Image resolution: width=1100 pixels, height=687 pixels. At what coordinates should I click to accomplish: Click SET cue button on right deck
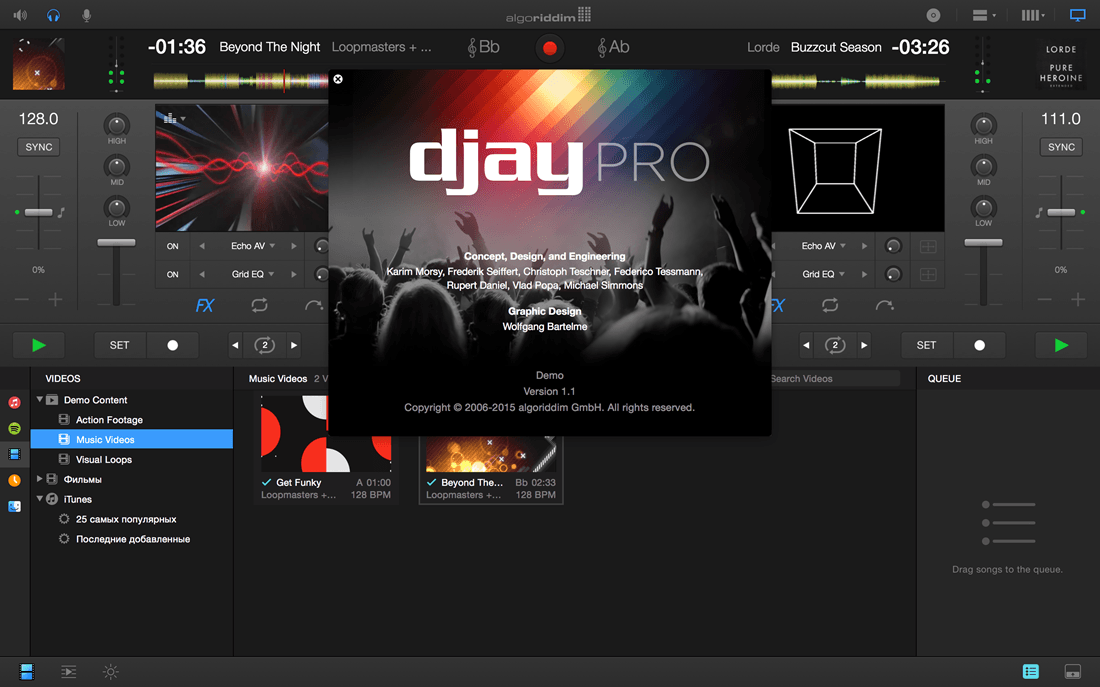pyautogui.click(x=926, y=345)
